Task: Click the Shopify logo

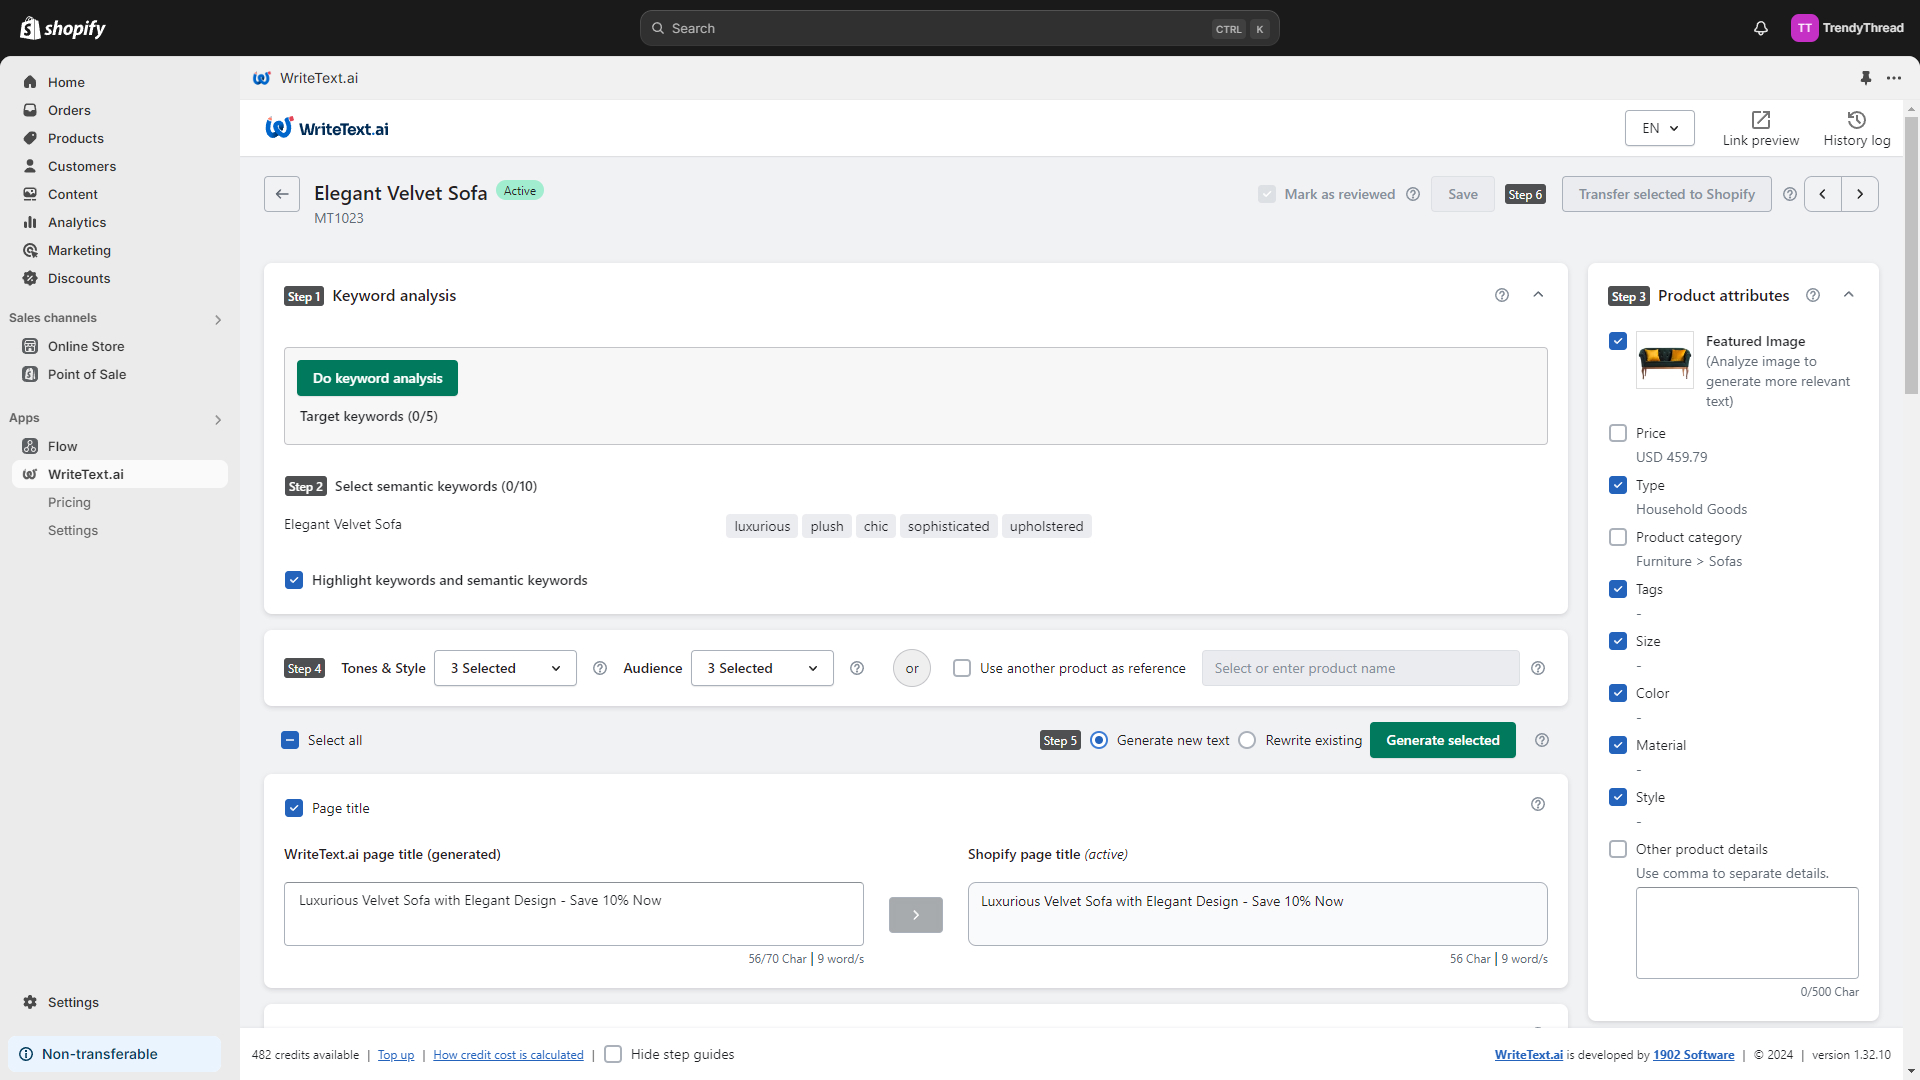Action: (63, 28)
